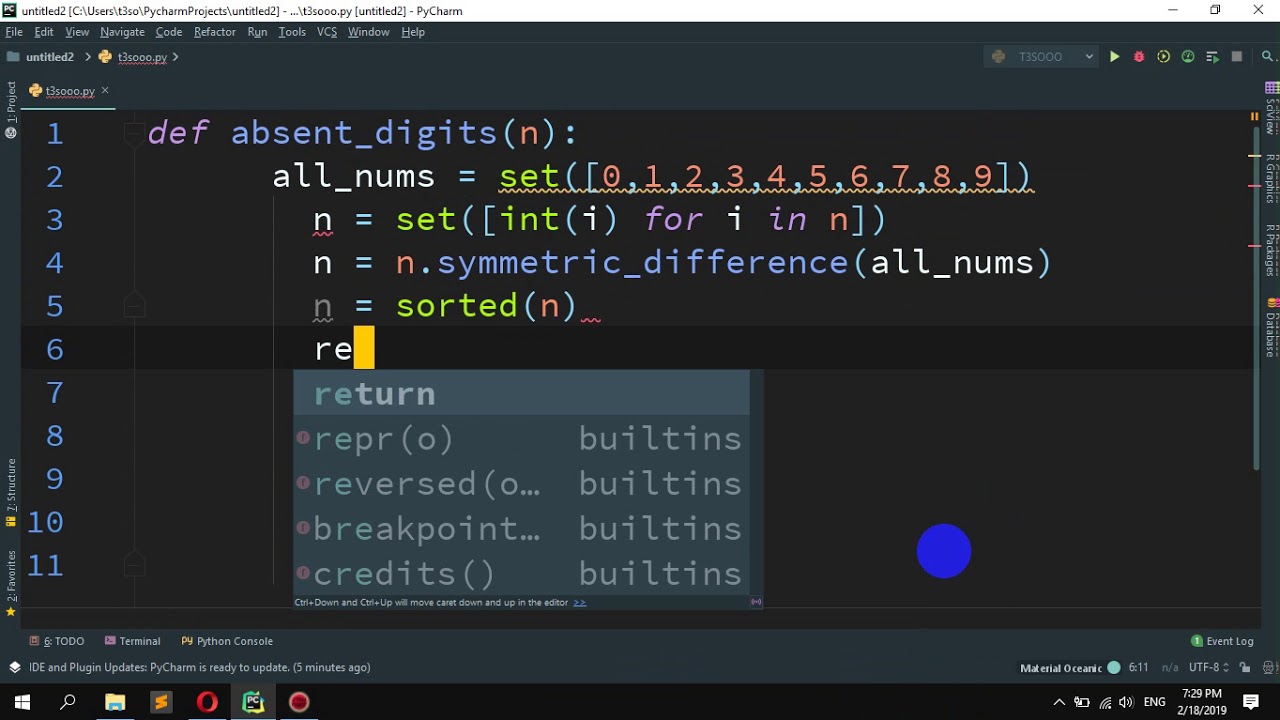
Task: Open Sublime Text from taskbar
Action: tap(161, 702)
